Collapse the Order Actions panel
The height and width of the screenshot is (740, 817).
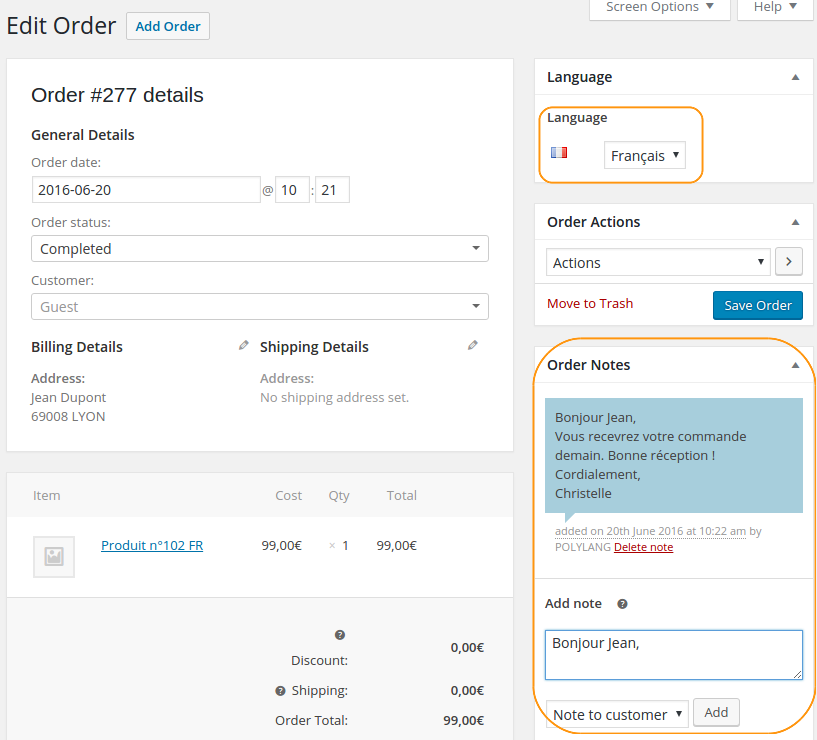(796, 222)
